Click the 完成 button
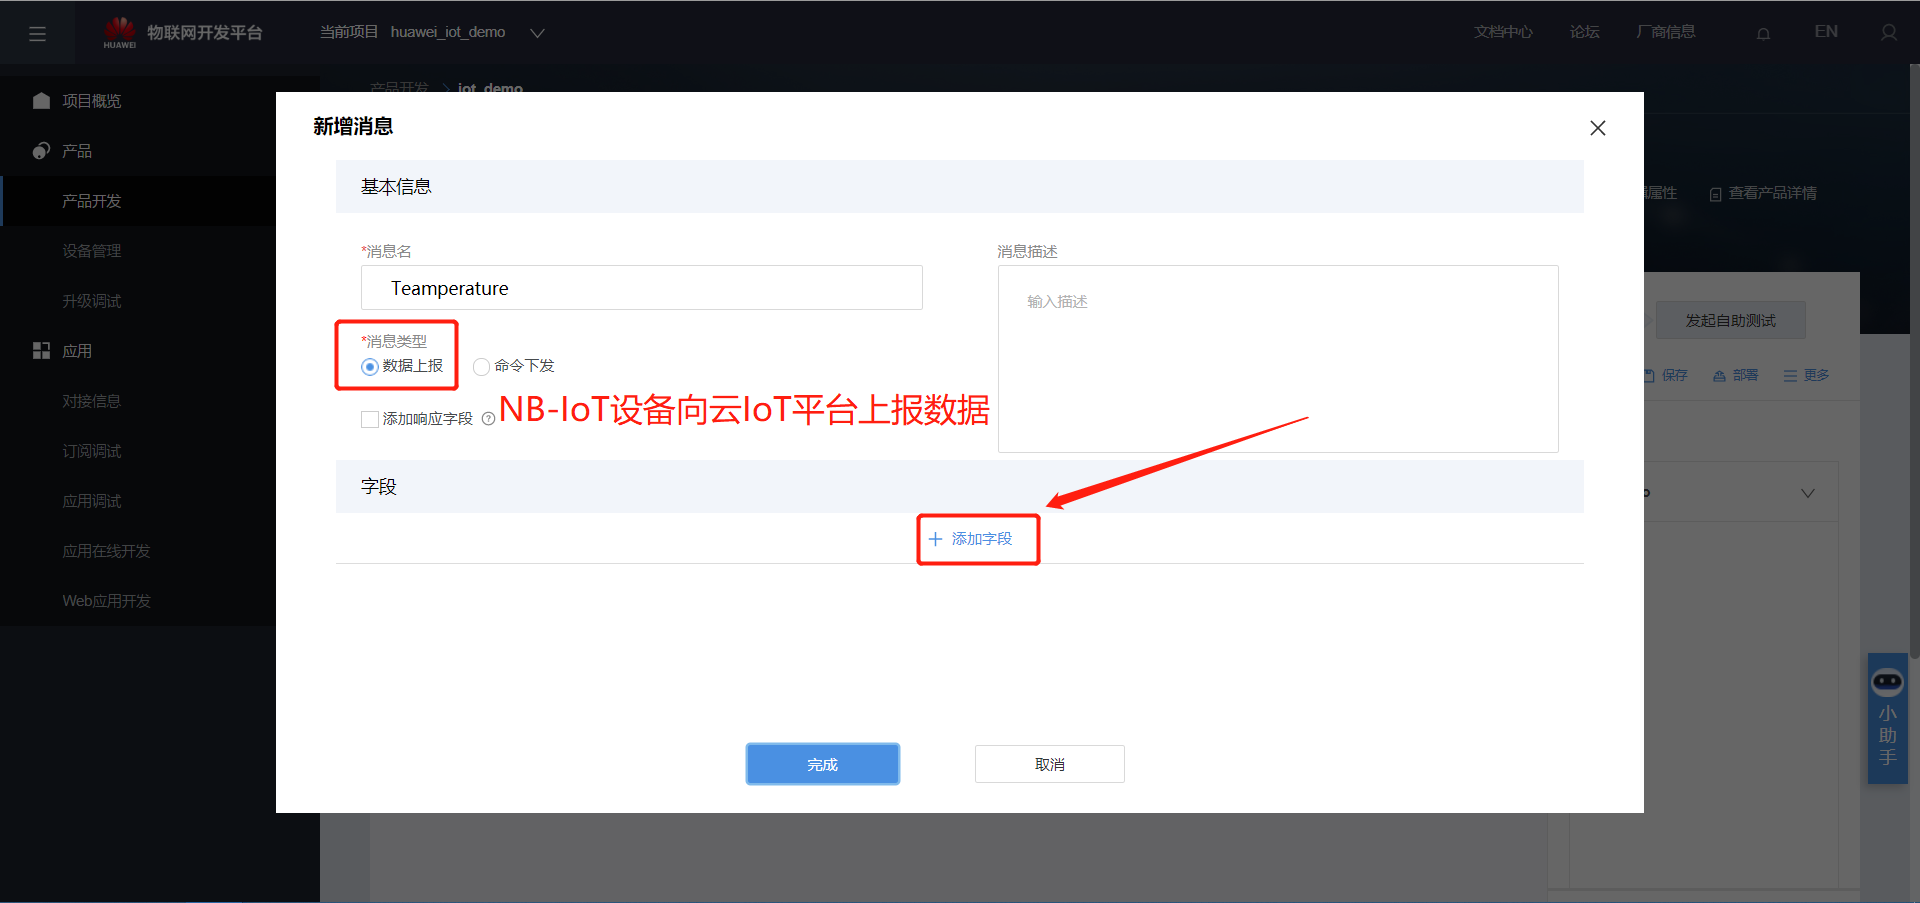 pos(823,764)
